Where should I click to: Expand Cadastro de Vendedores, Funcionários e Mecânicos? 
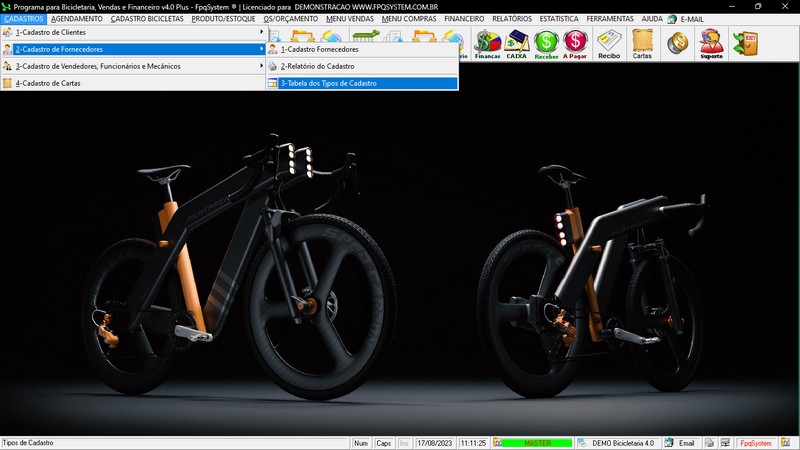coord(98,66)
